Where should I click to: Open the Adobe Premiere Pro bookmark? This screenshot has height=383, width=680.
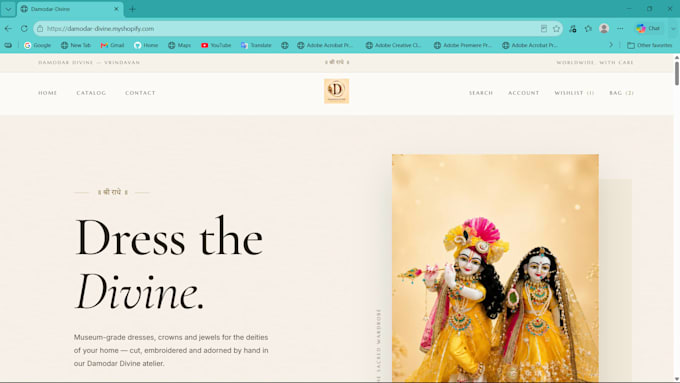click(462, 45)
